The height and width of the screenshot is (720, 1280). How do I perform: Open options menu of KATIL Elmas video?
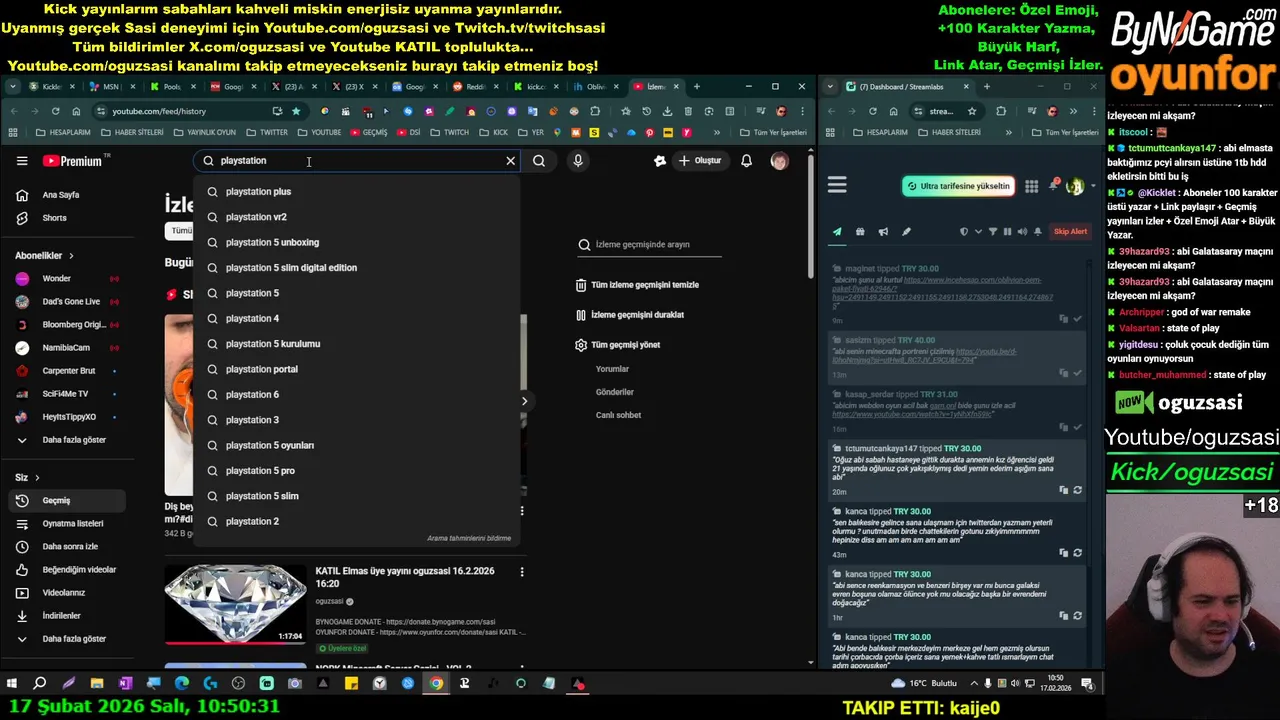(521, 572)
